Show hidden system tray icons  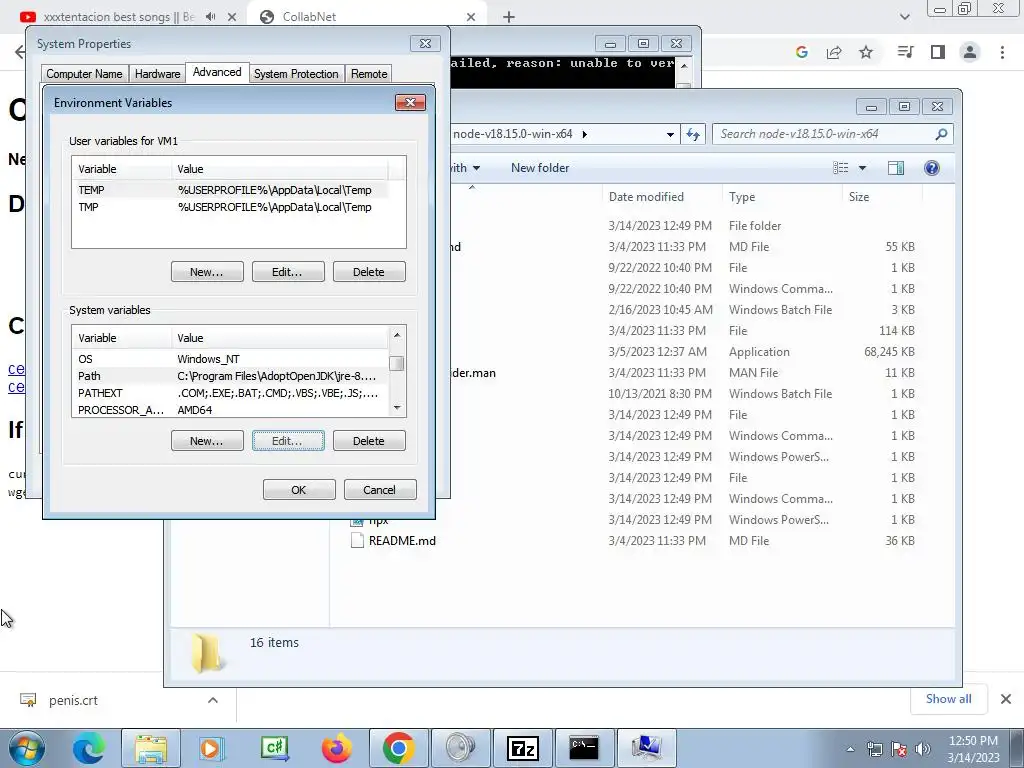850,750
